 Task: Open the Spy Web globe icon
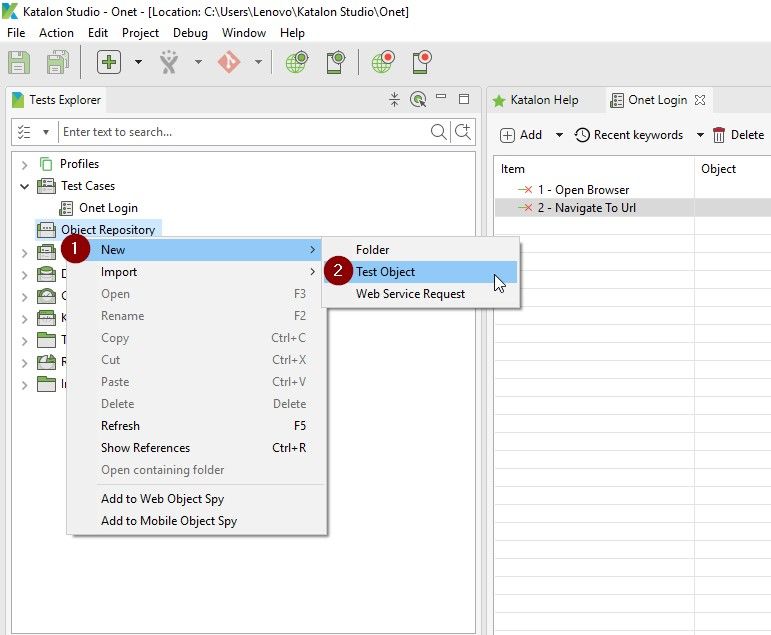[296, 62]
